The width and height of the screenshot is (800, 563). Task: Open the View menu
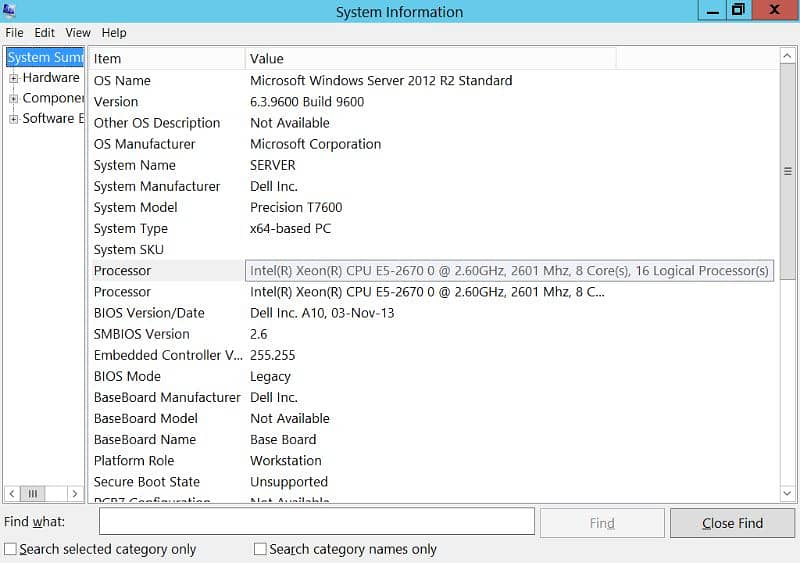78,33
